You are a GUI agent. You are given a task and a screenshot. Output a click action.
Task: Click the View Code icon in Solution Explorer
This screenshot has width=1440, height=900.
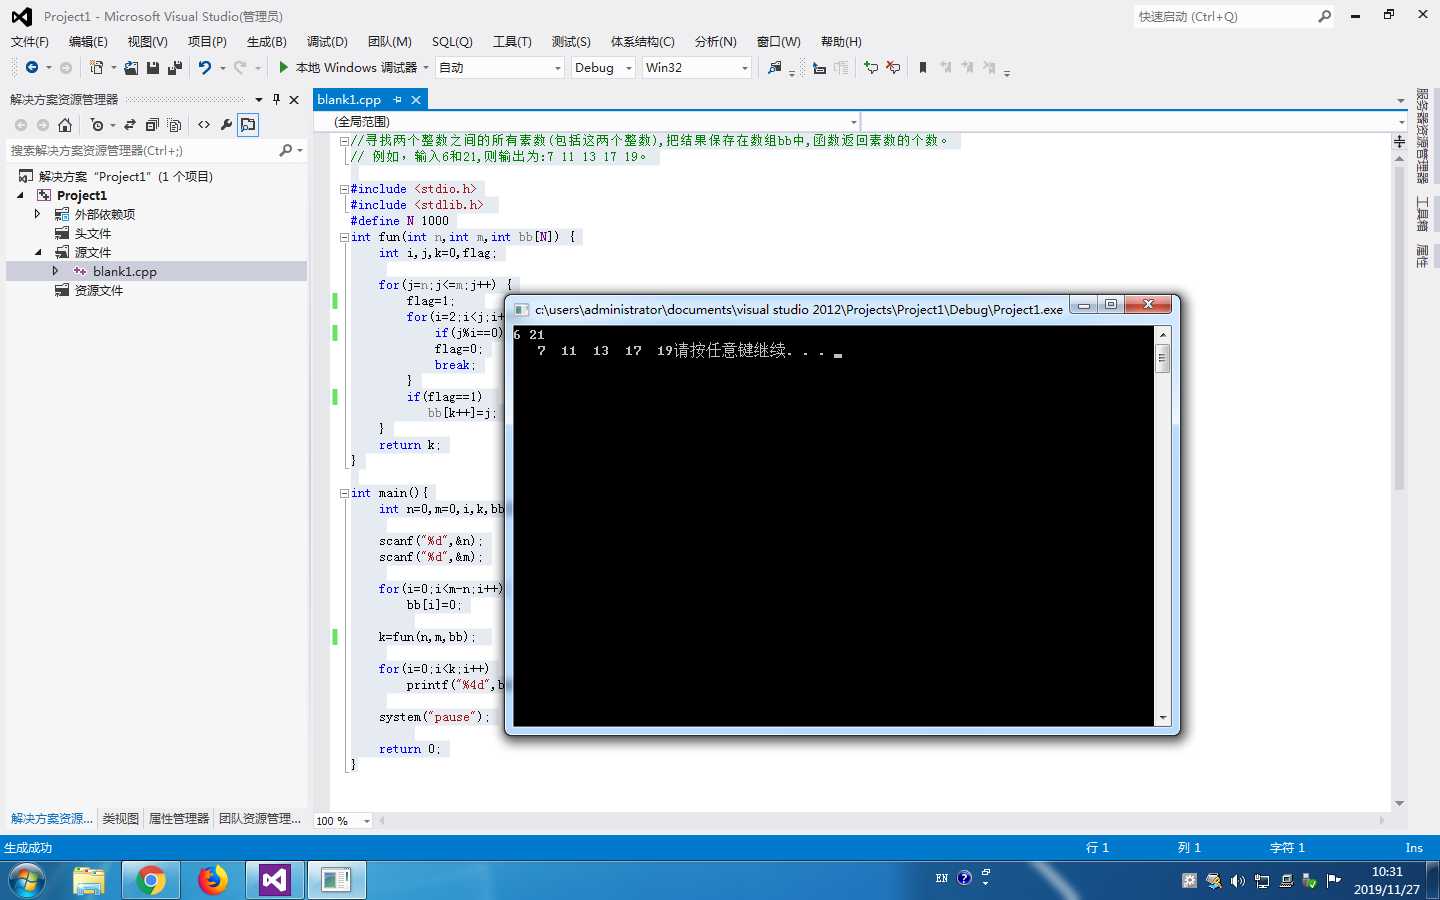(204, 125)
